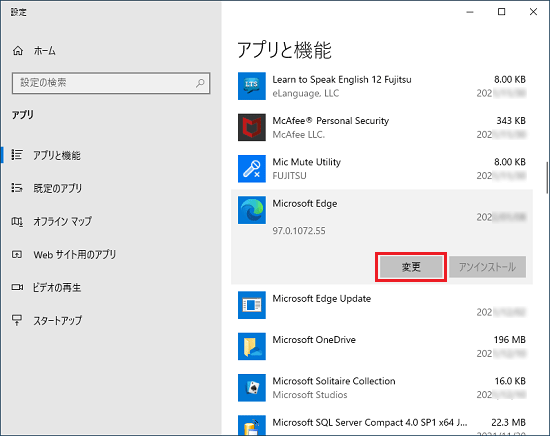Click the アンインストール button

(x=487, y=267)
